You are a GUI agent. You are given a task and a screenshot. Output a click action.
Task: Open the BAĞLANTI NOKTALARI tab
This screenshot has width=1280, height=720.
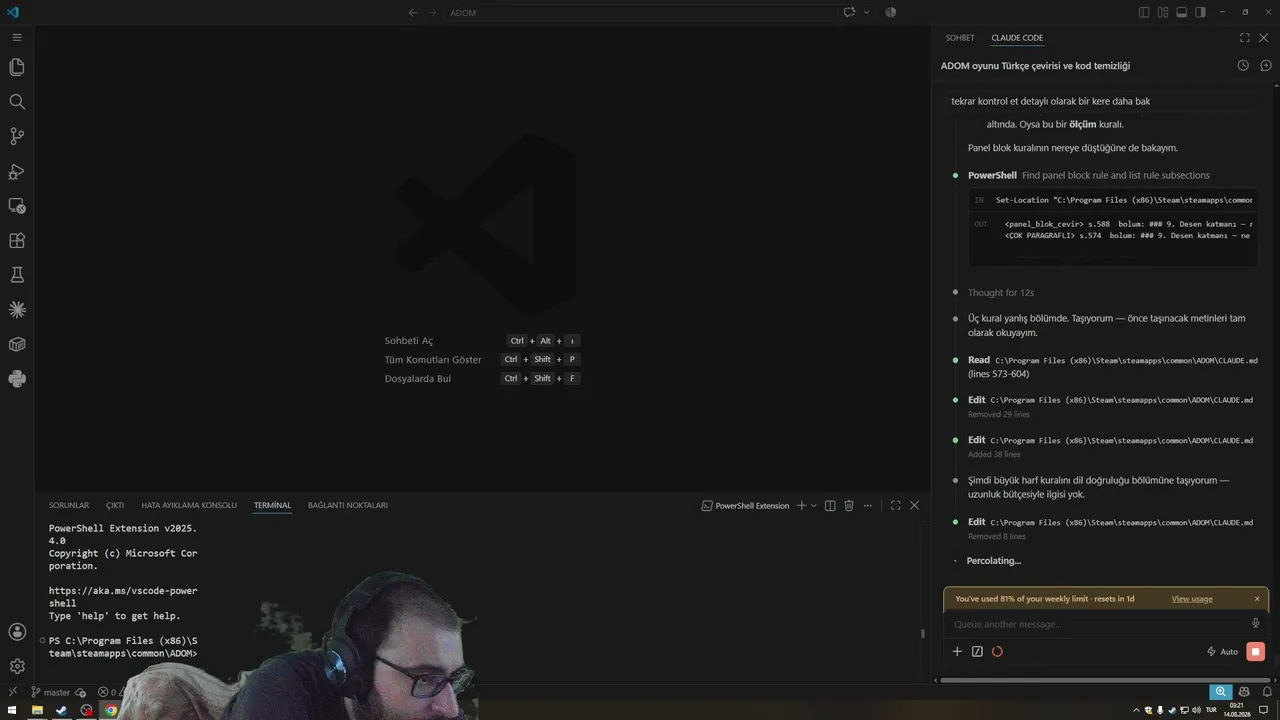(x=348, y=506)
